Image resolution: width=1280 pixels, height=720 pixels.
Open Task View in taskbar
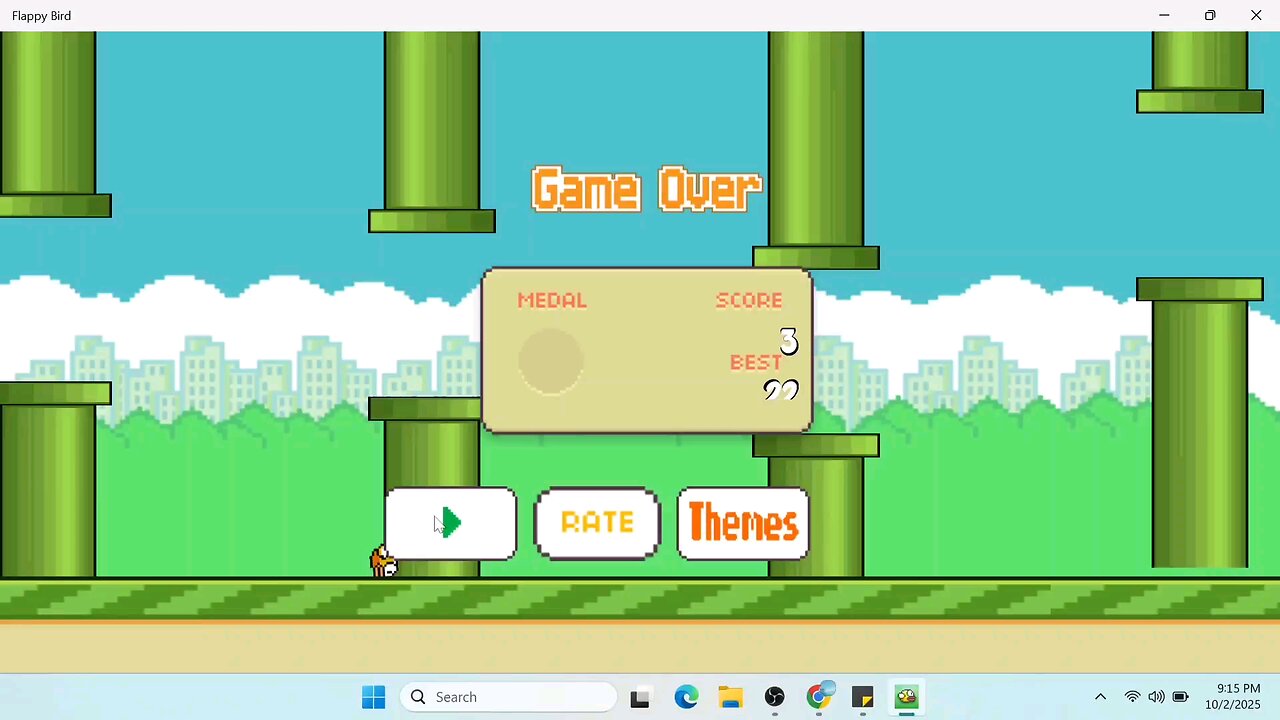click(x=640, y=697)
